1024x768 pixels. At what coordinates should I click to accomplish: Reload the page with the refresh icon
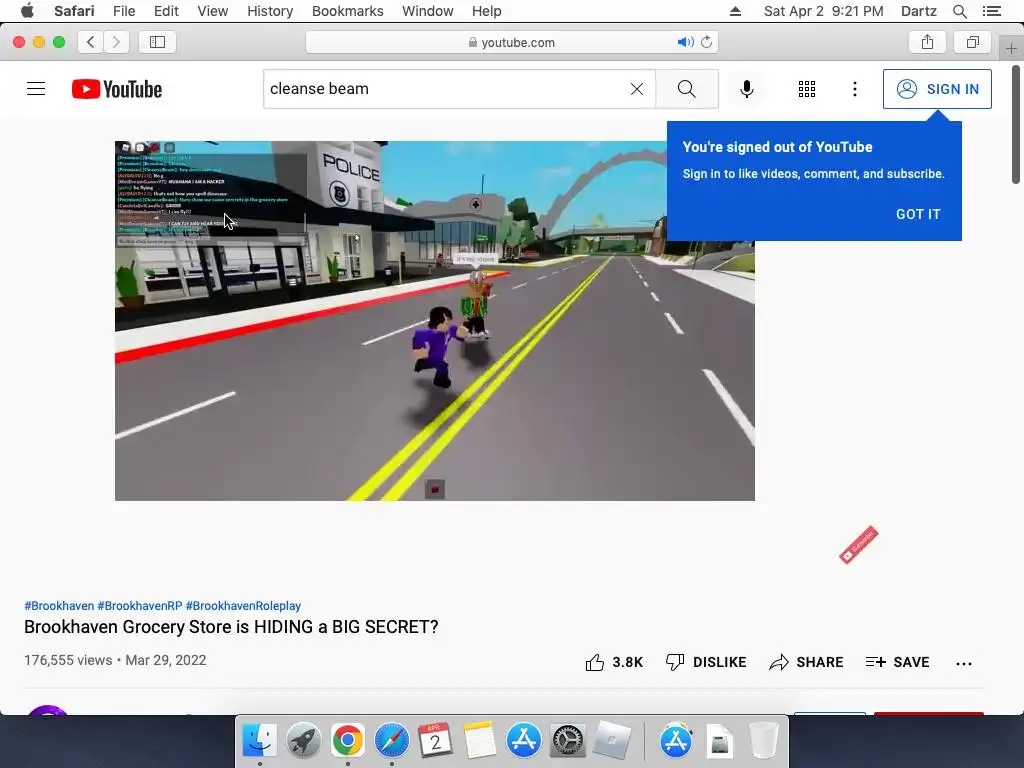[707, 42]
